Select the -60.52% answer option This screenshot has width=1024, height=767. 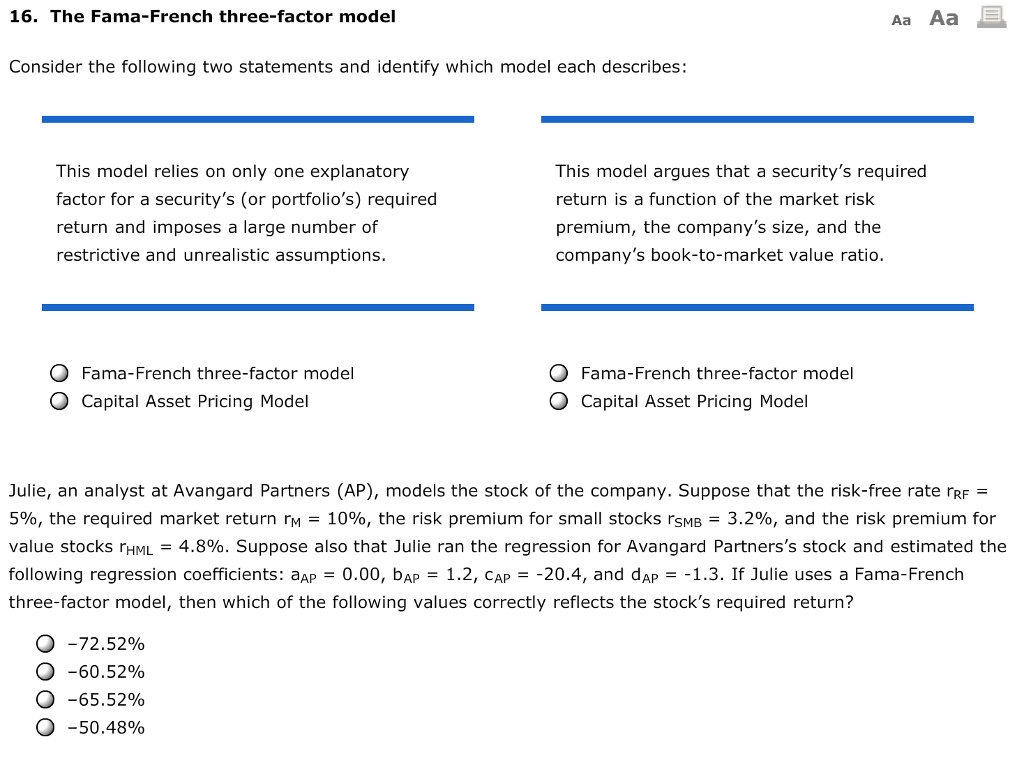44,672
